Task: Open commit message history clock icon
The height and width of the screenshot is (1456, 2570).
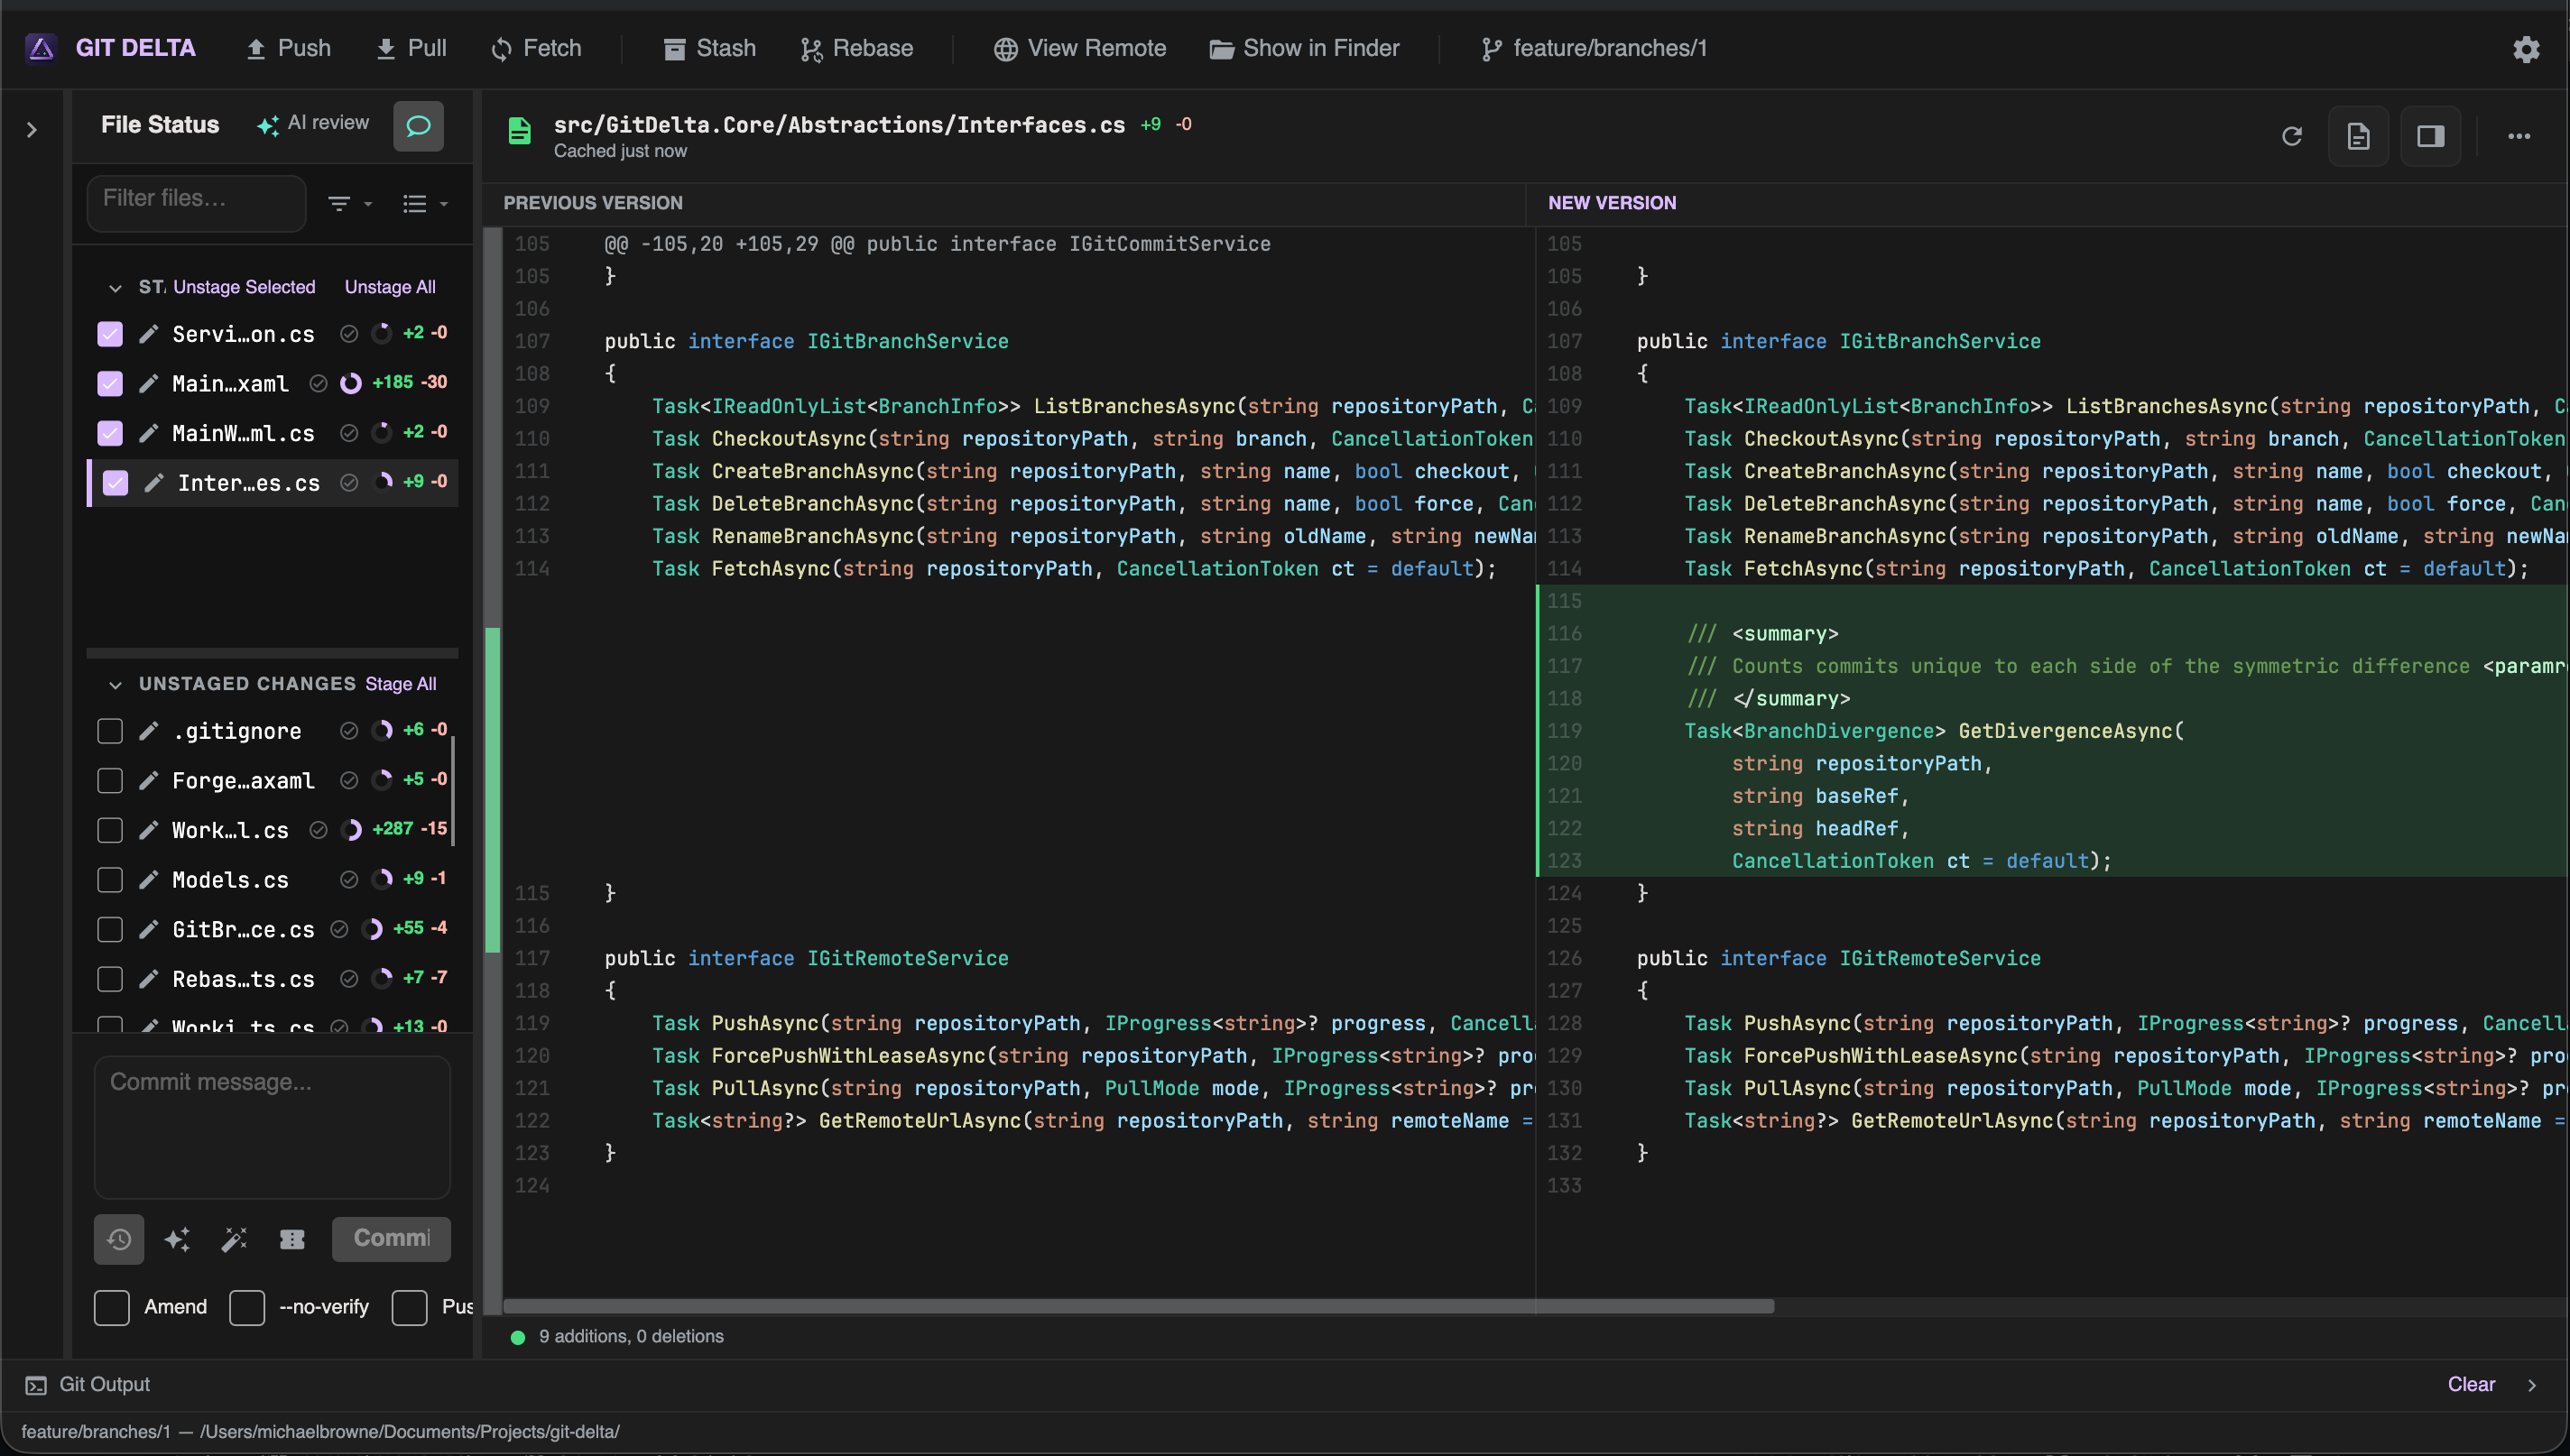Action: coord(119,1239)
